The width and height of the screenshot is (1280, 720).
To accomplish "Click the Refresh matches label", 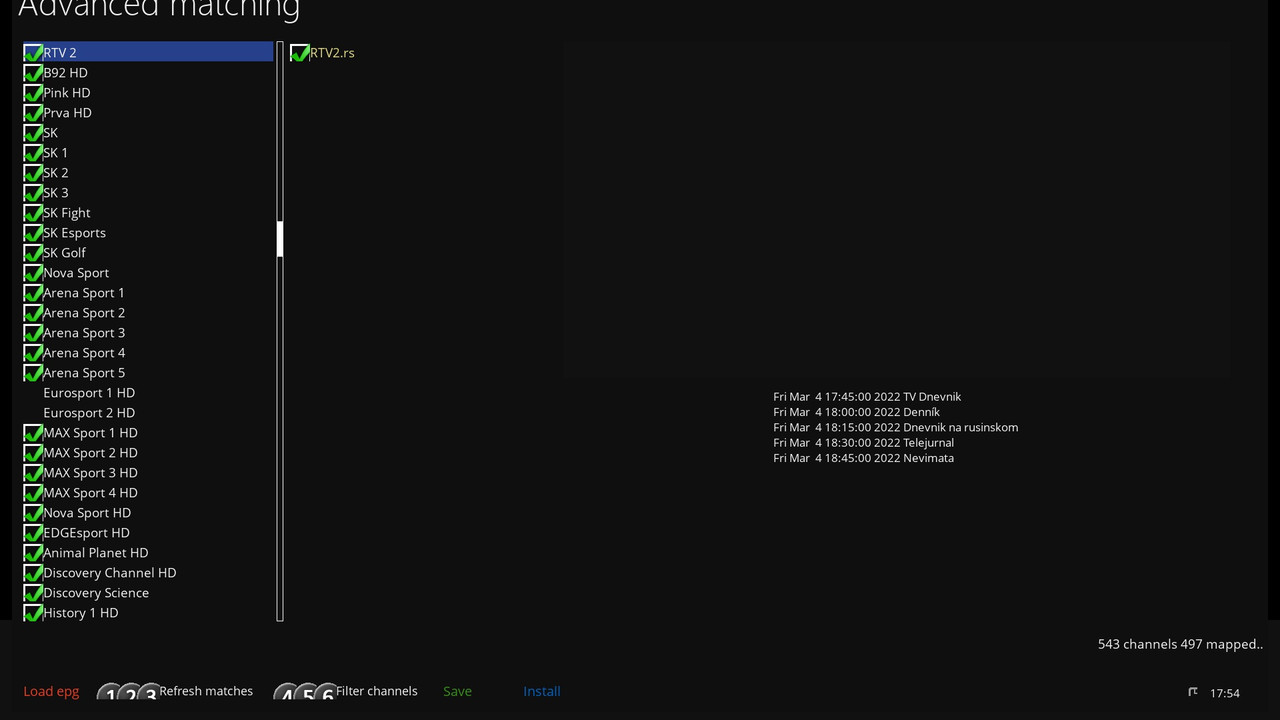I will [x=206, y=691].
